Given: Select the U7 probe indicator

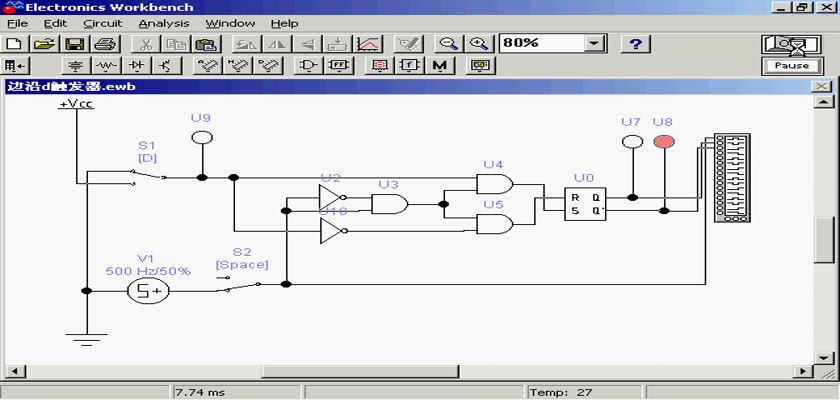Looking at the screenshot, I should 632,141.
